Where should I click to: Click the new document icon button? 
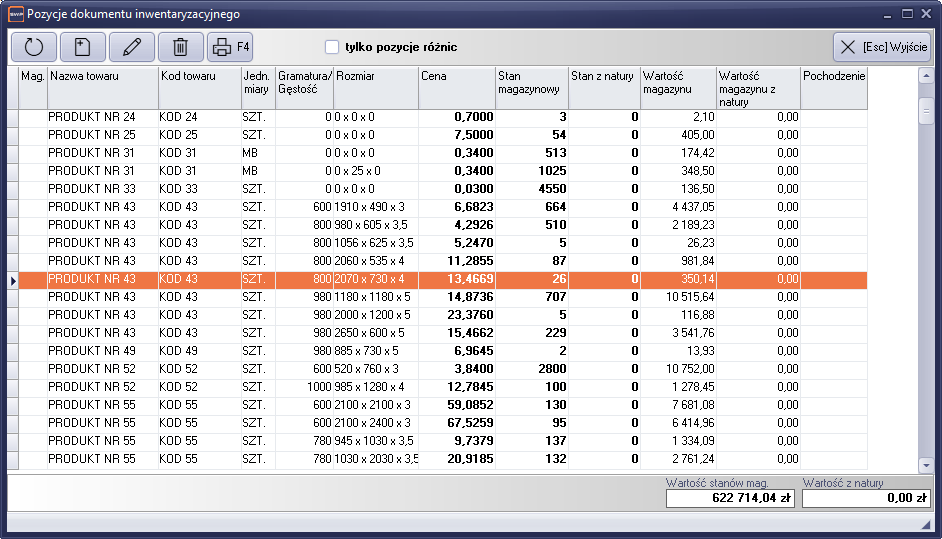point(83,47)
